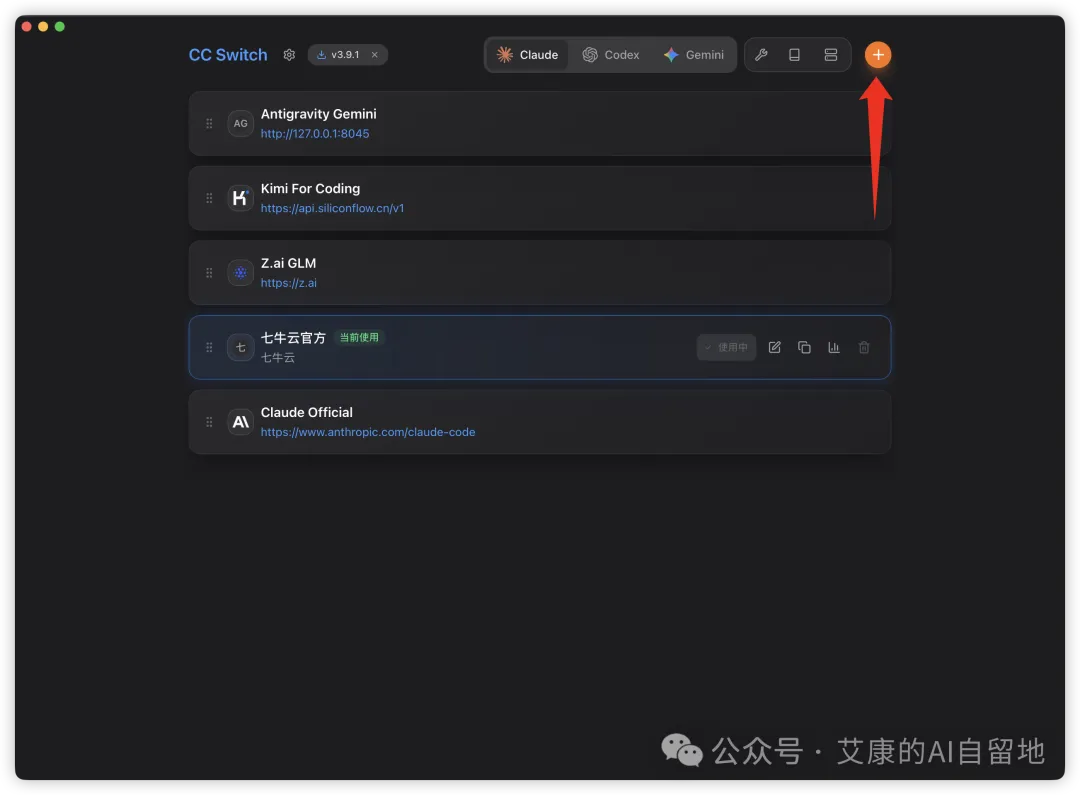This screenshot has height=795, width=1080.
Task: Grab the 七牛云官方 drag handle
Action: (209, 347)
